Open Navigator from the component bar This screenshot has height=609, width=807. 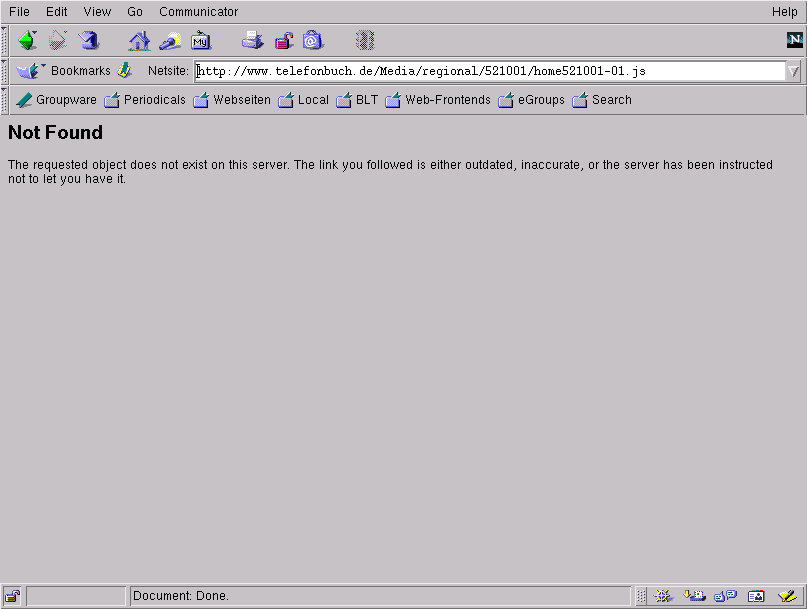coord(663,596)
